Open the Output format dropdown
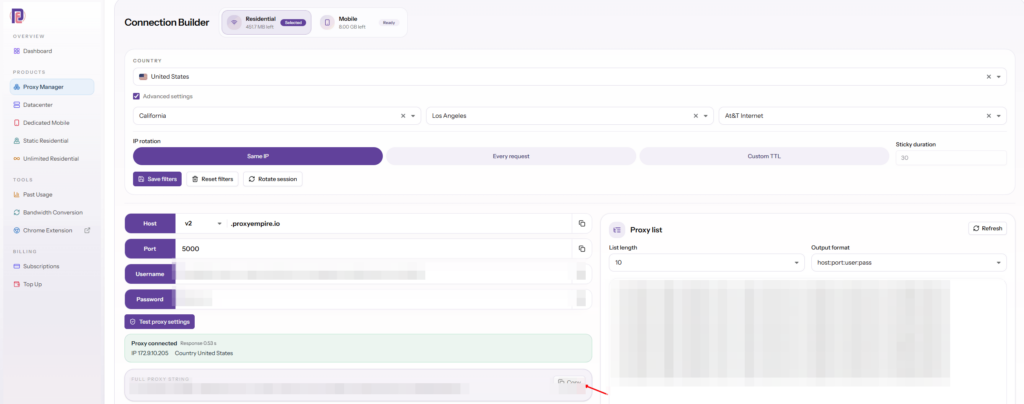 tap(908, 262)
